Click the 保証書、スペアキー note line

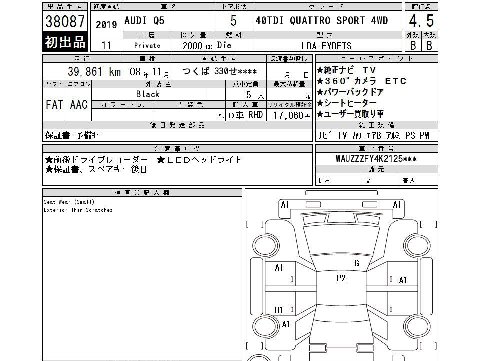pyautogui.click(x=96, y=170)
